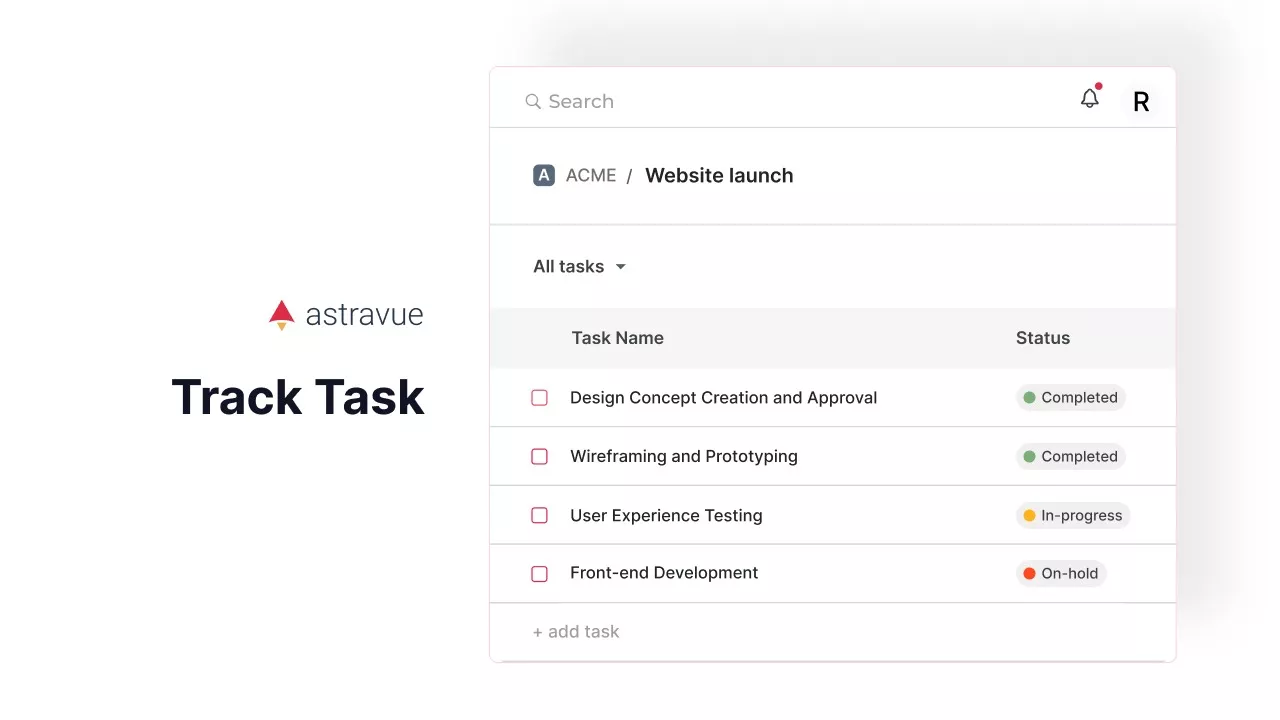Click the ACME workspace badge icon

point(543,176)
